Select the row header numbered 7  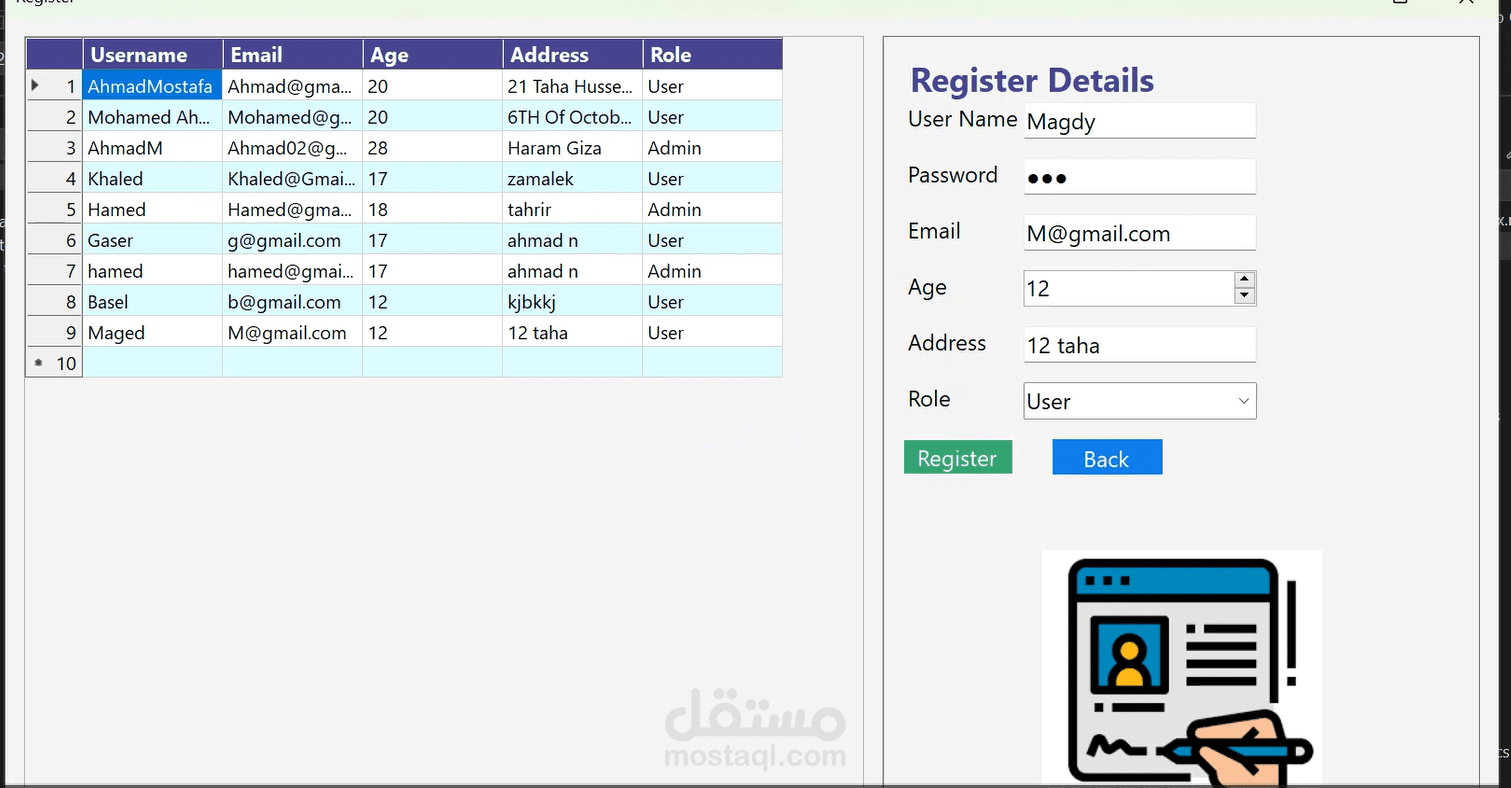[x=54, y=271]
